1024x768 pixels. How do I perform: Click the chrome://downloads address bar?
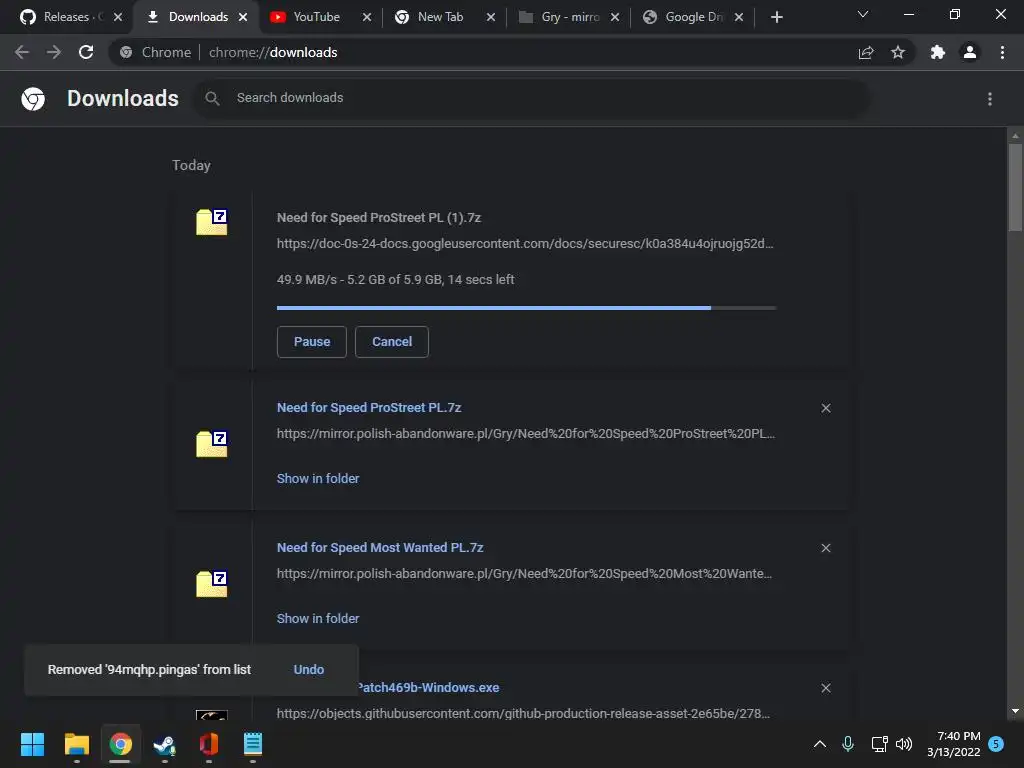483,52
